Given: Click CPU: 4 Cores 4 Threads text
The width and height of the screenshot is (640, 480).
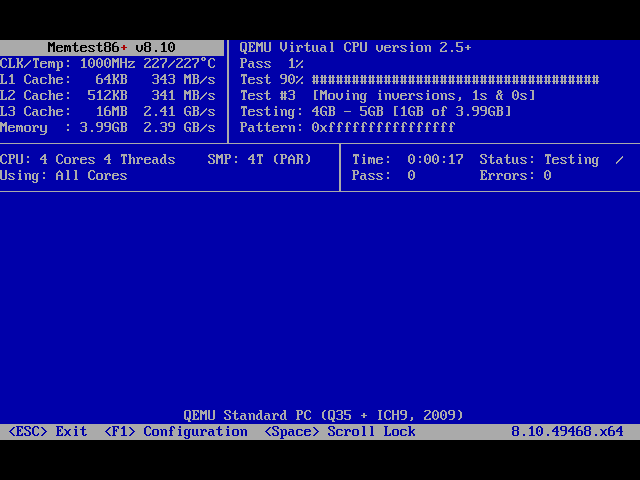Looking at the screenshot, I should (x=88, y=159).
